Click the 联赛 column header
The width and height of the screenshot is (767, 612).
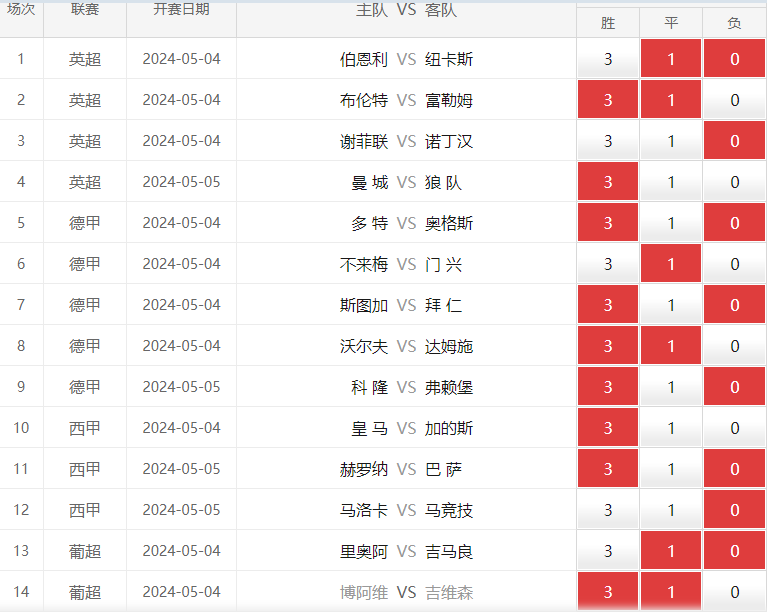point(85,10)
